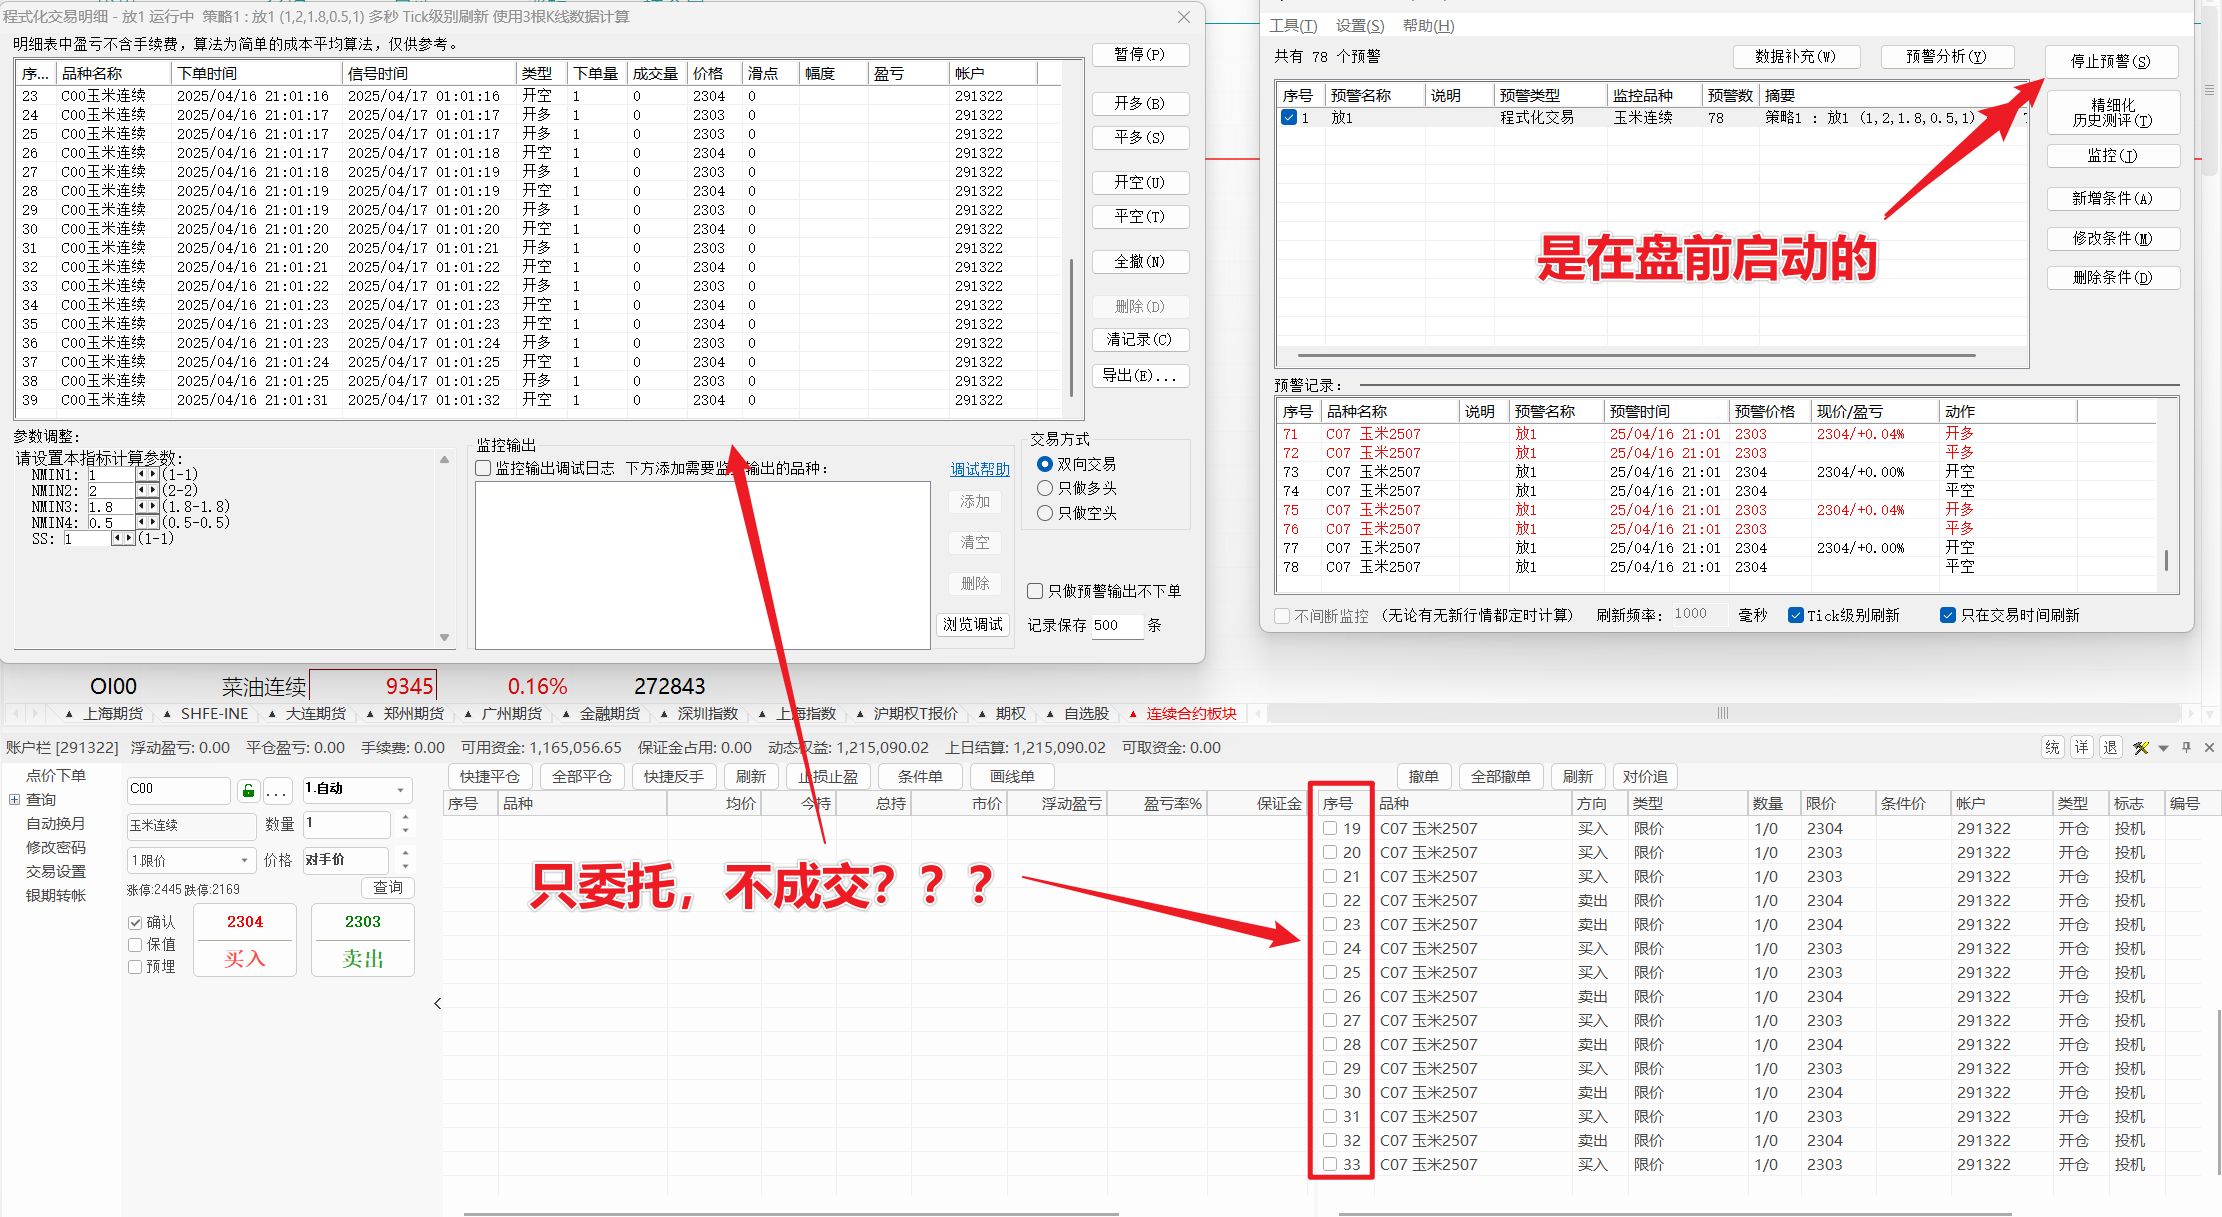Click 停止预警(S) button
Viewport: 2222px width, 1217px height.
(2110, 62)
